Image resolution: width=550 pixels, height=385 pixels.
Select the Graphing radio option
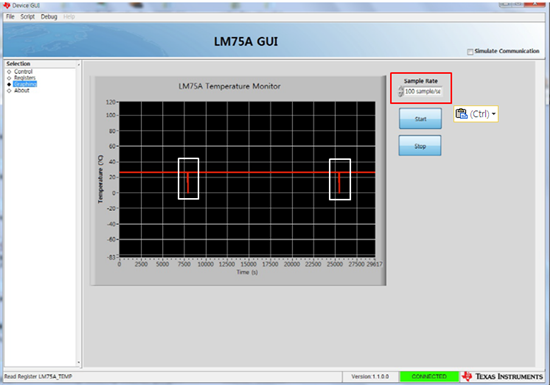click(x=9, y=84)
